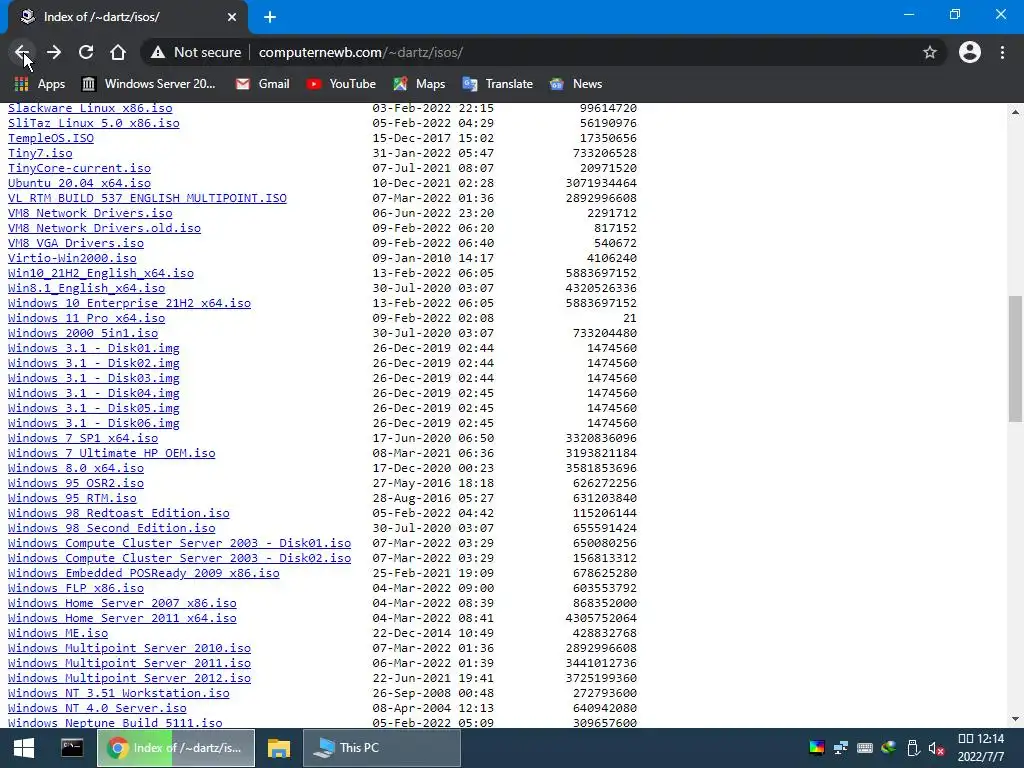Click the touch keyboard tray icon
Image resolution: width=1024 pixels, height=768 pixels.
[x=865, y=748]
